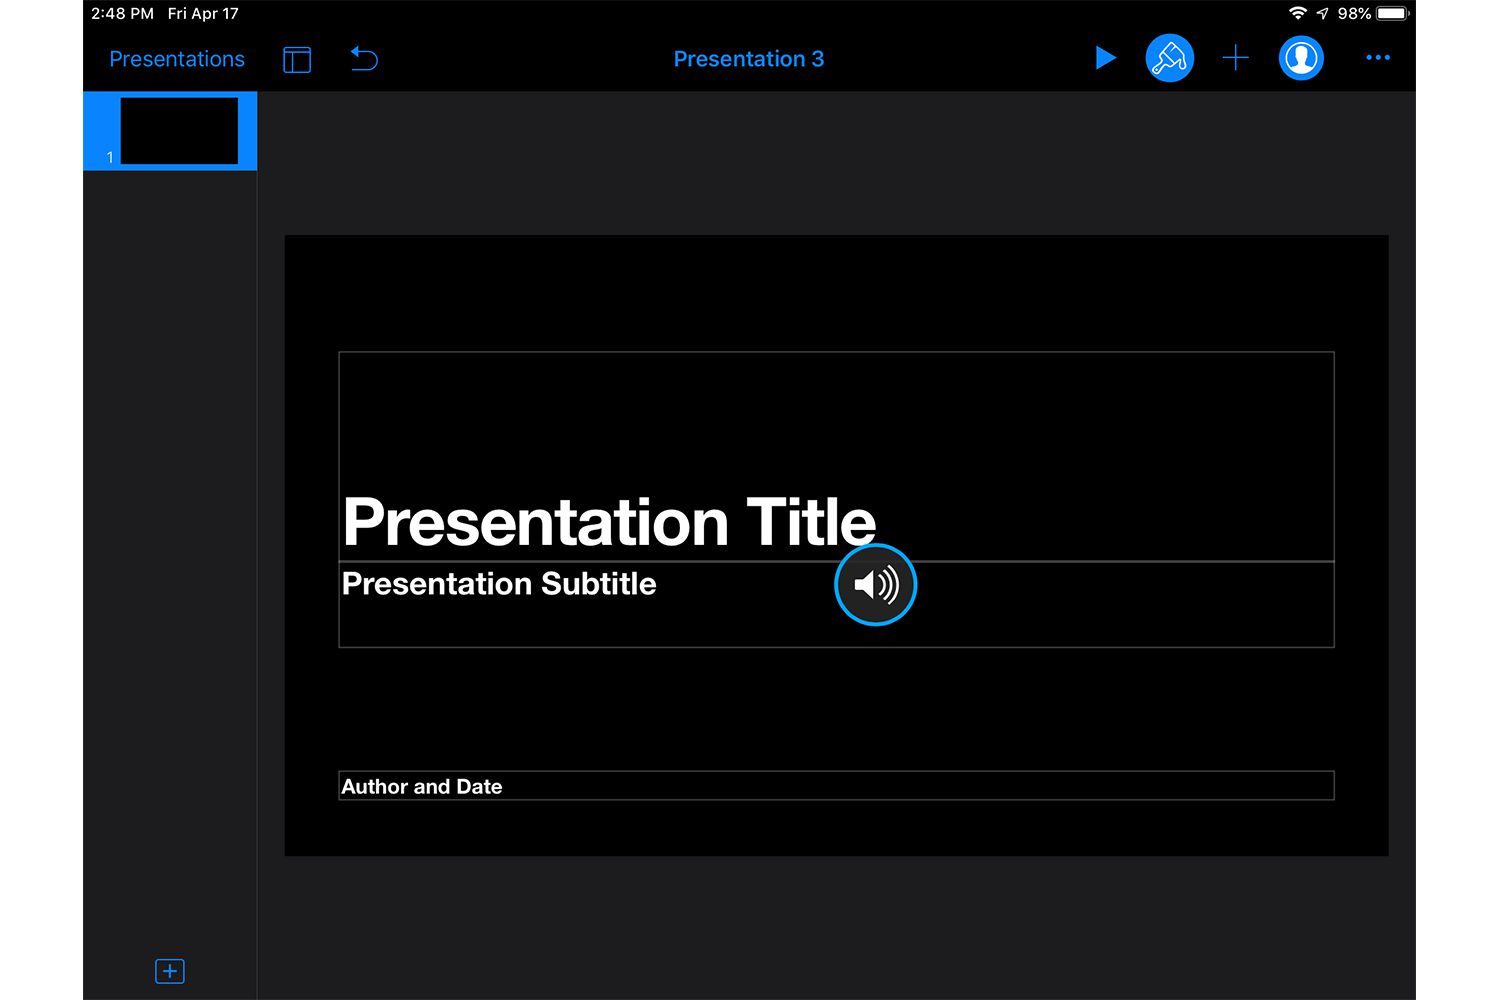Image resolution: width=1500 pixels, height=1000 pixels.
Task: Open the Format paintbrush panel
Action: point(1169,58)
